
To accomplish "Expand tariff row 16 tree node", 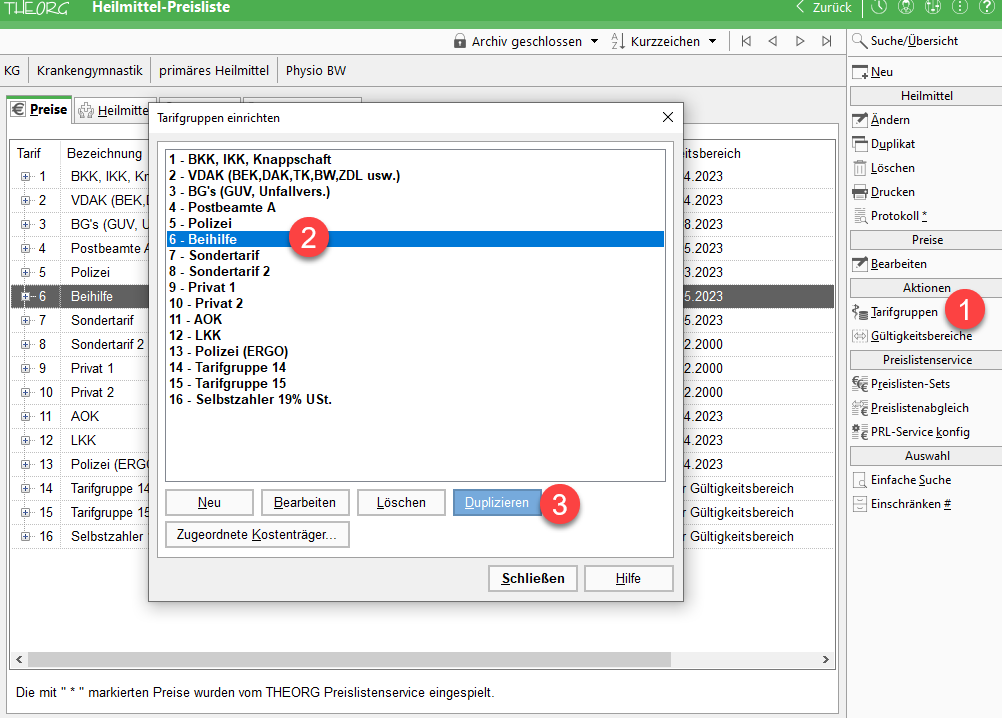I will [x=25, y=537].
